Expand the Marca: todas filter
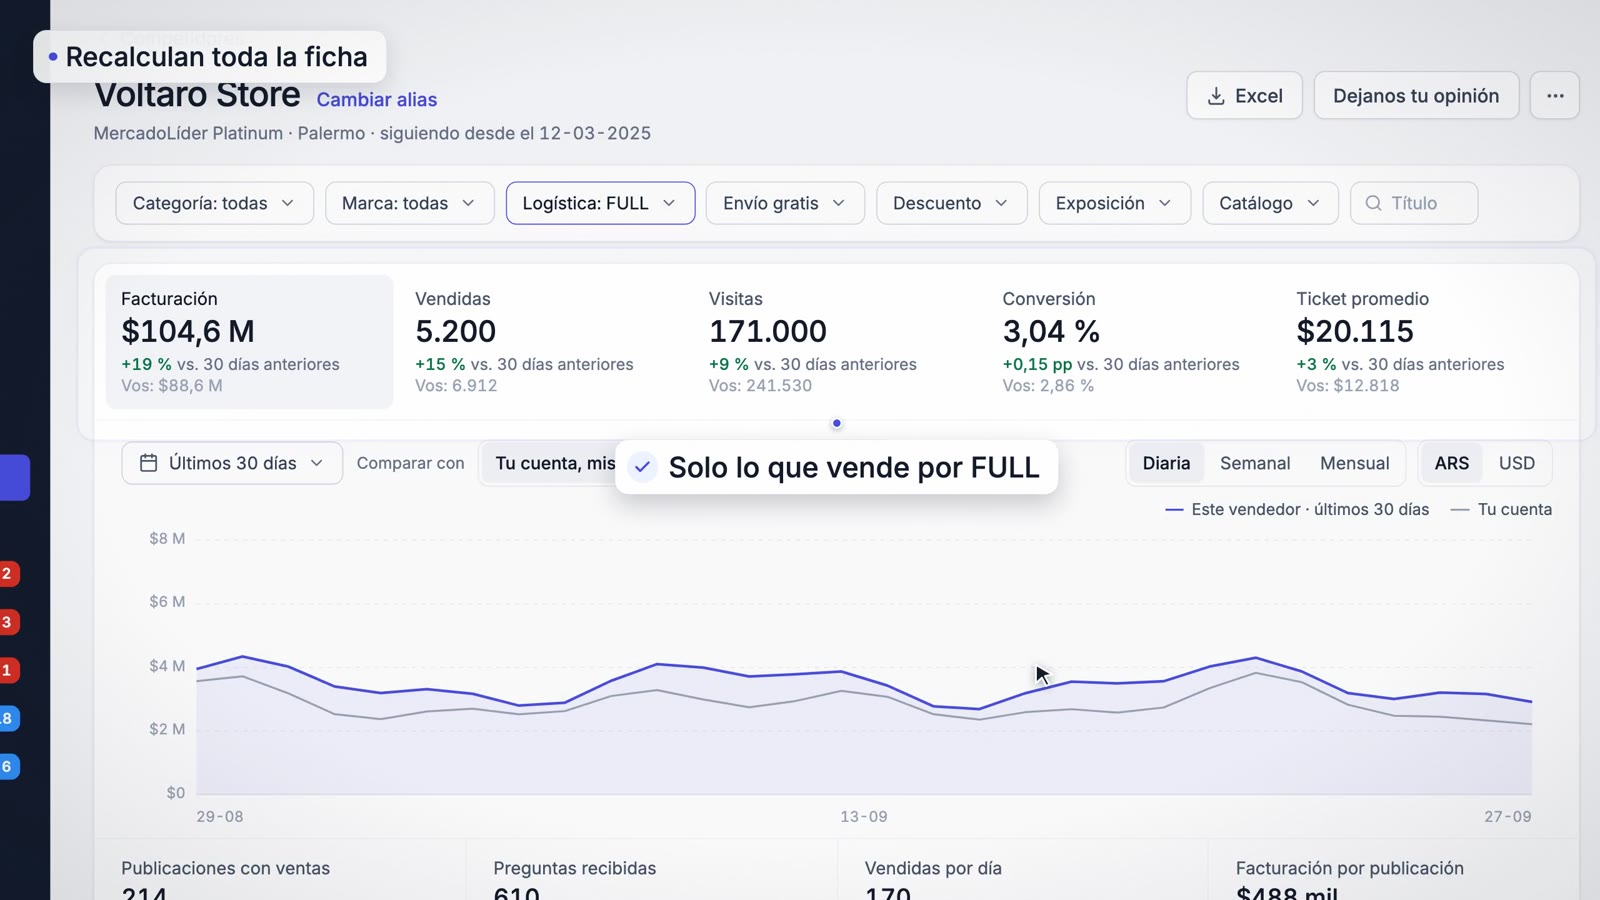Viewport: 1600px width, 900px height. [409, 203]
